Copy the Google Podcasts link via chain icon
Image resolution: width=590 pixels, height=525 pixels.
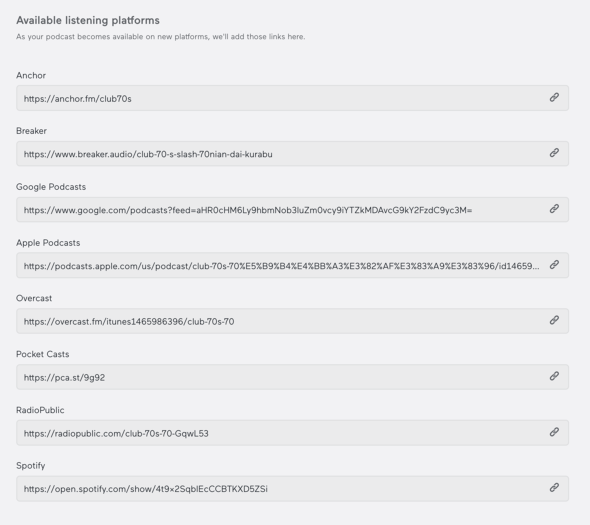[x=554, y=209]
